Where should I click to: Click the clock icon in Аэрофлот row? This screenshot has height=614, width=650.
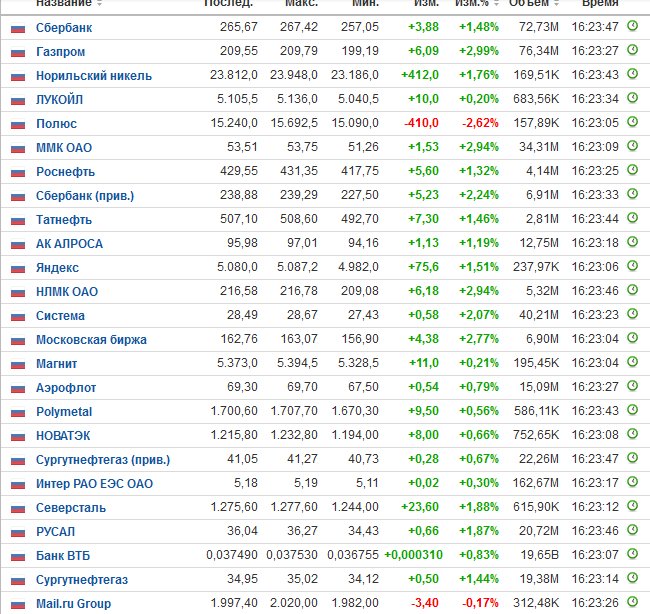tap(632, 386)
